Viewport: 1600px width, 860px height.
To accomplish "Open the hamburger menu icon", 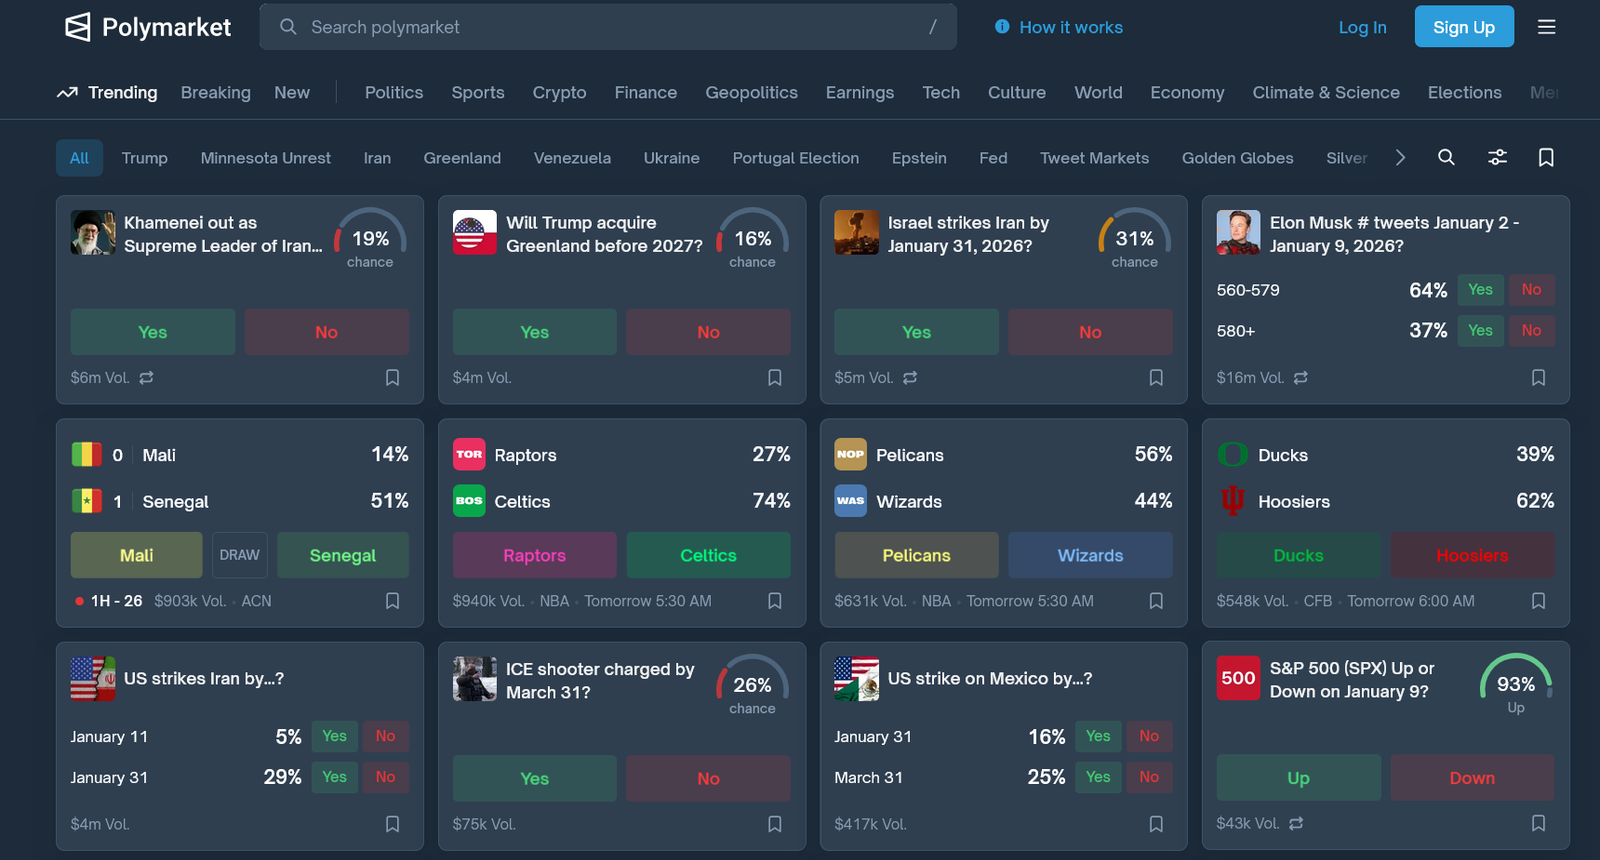I will pyautogui.click(x=1546, y=27).
